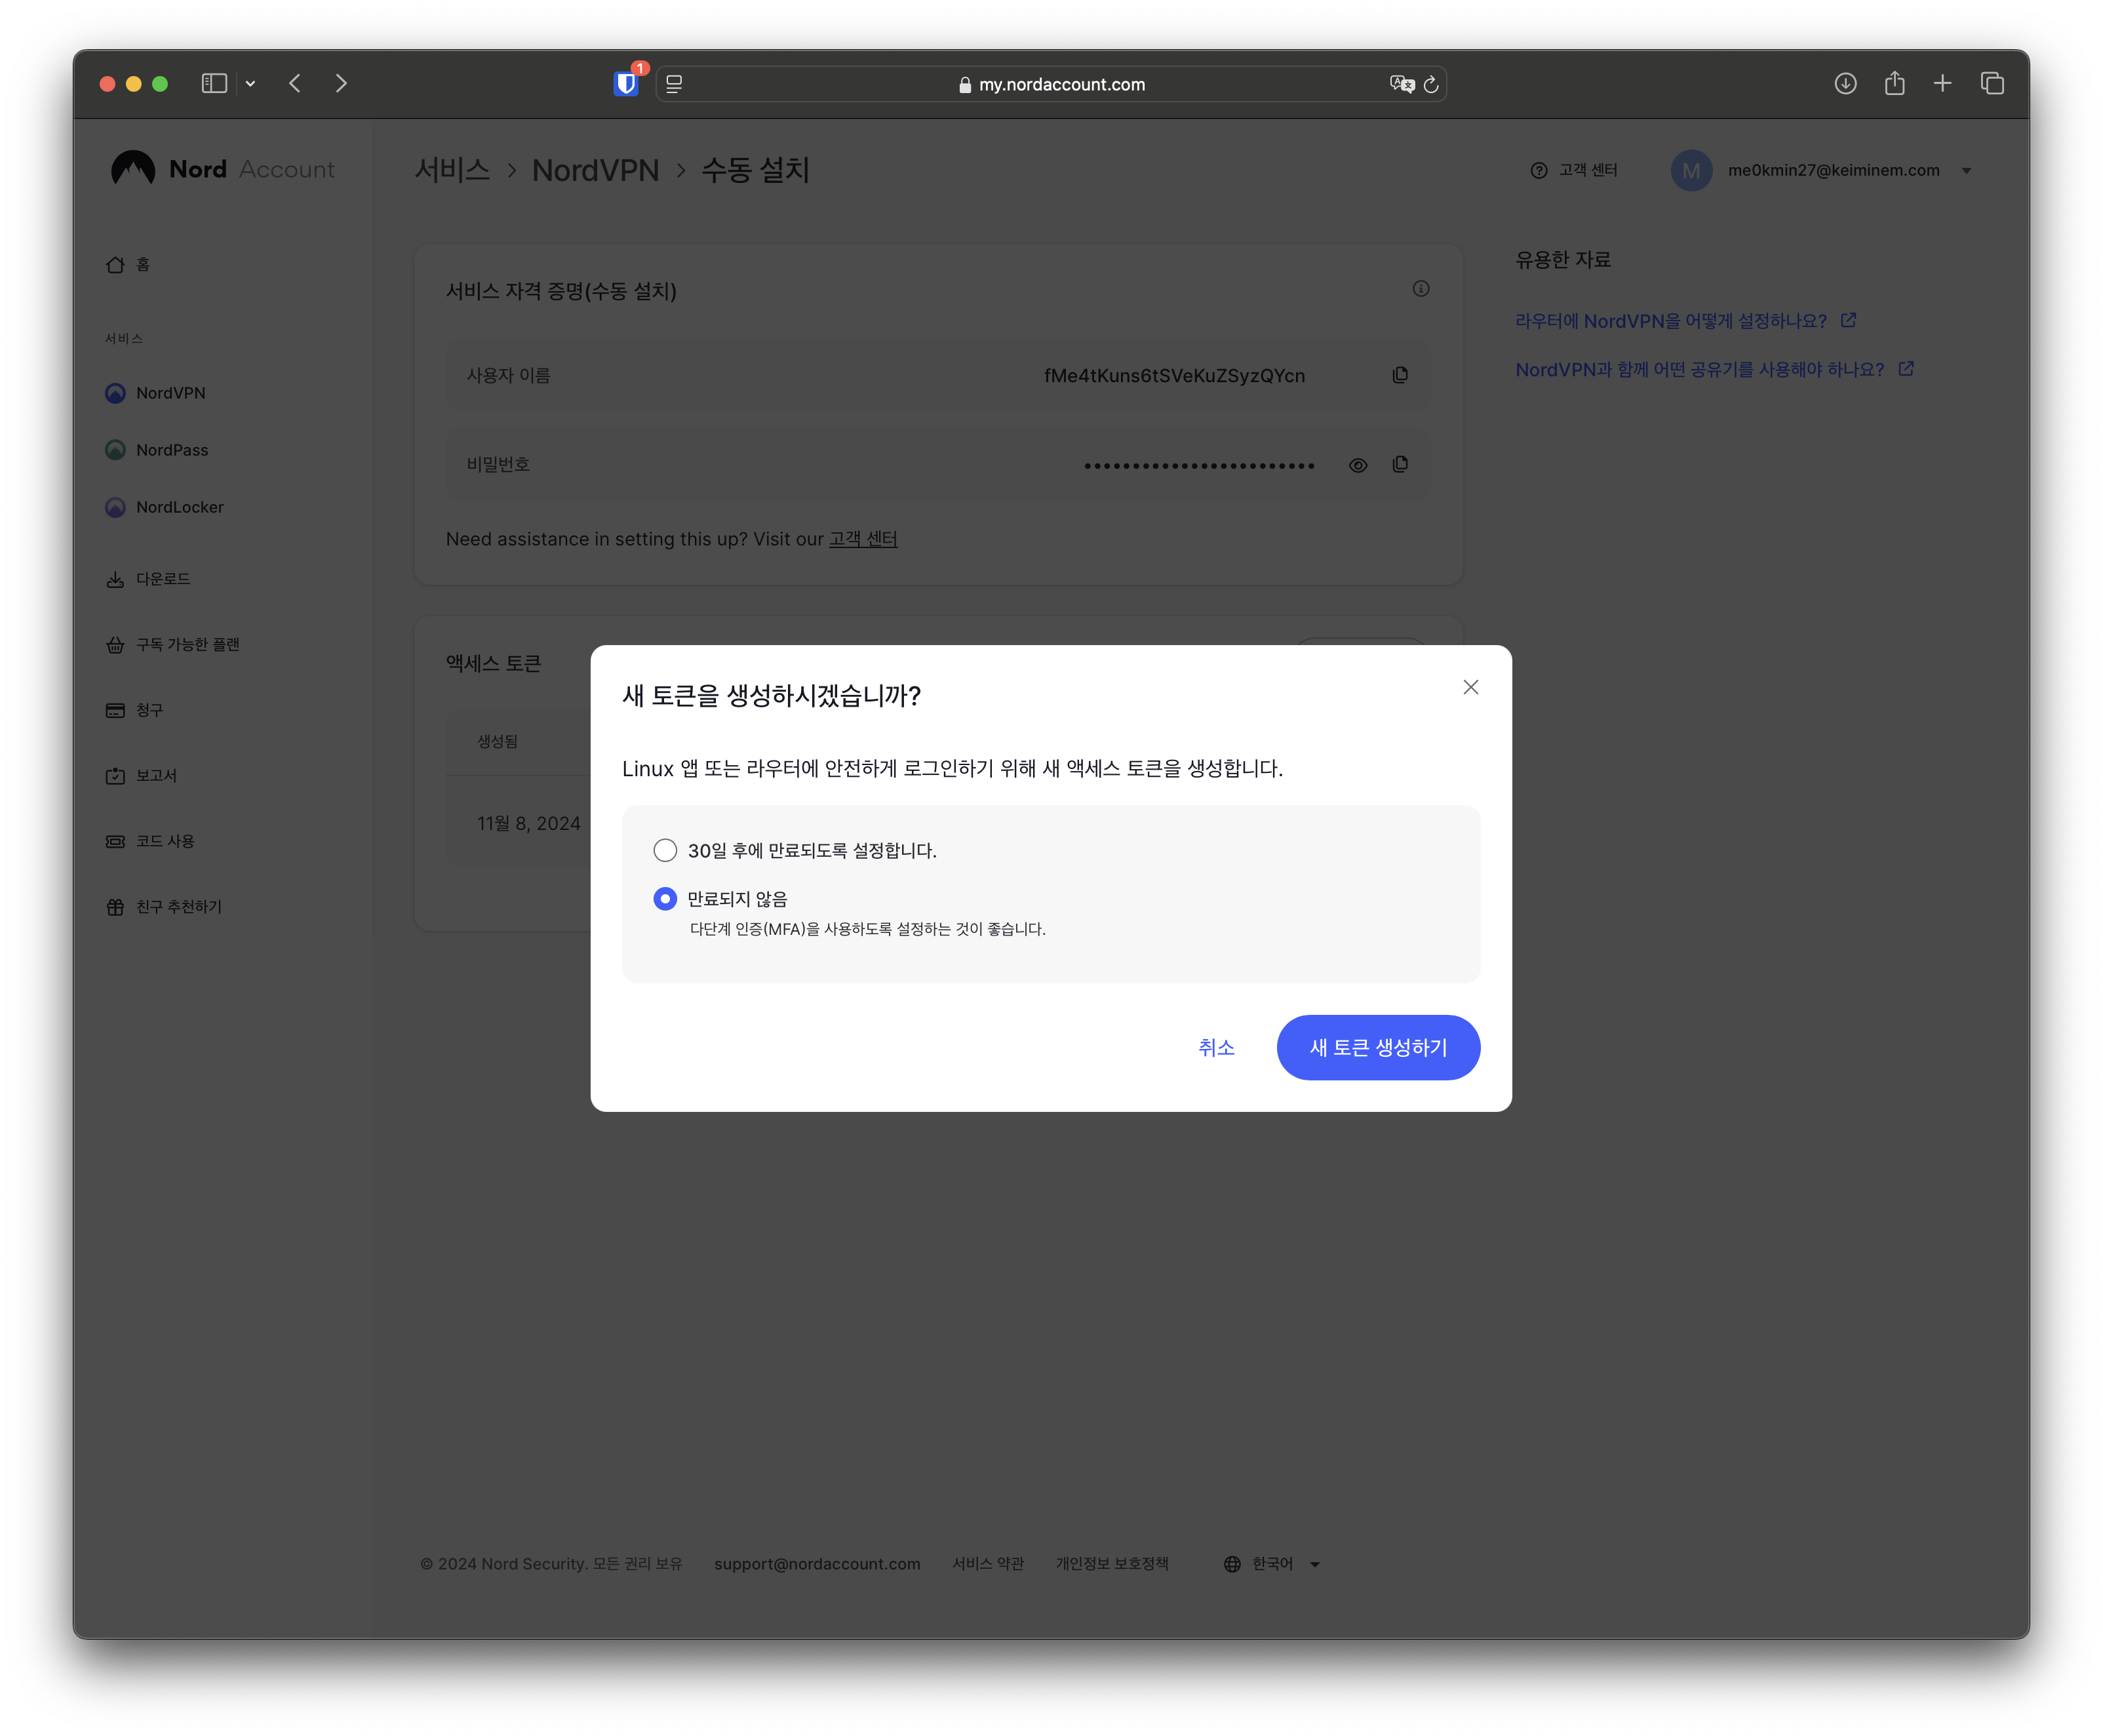The image size is (2103, 1736).
Task: Click the Bitwarden extension icon
Action: [626, 84]
